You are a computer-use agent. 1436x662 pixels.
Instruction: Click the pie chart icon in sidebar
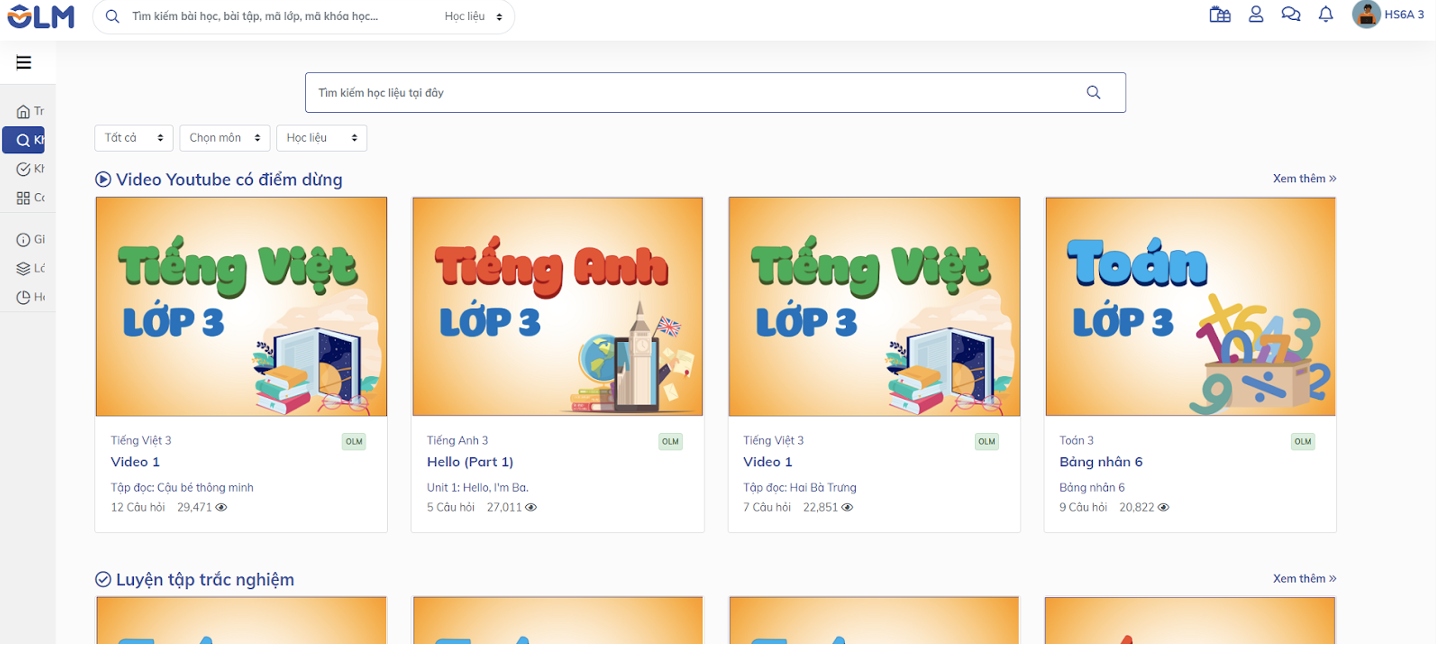click(24, 297)
